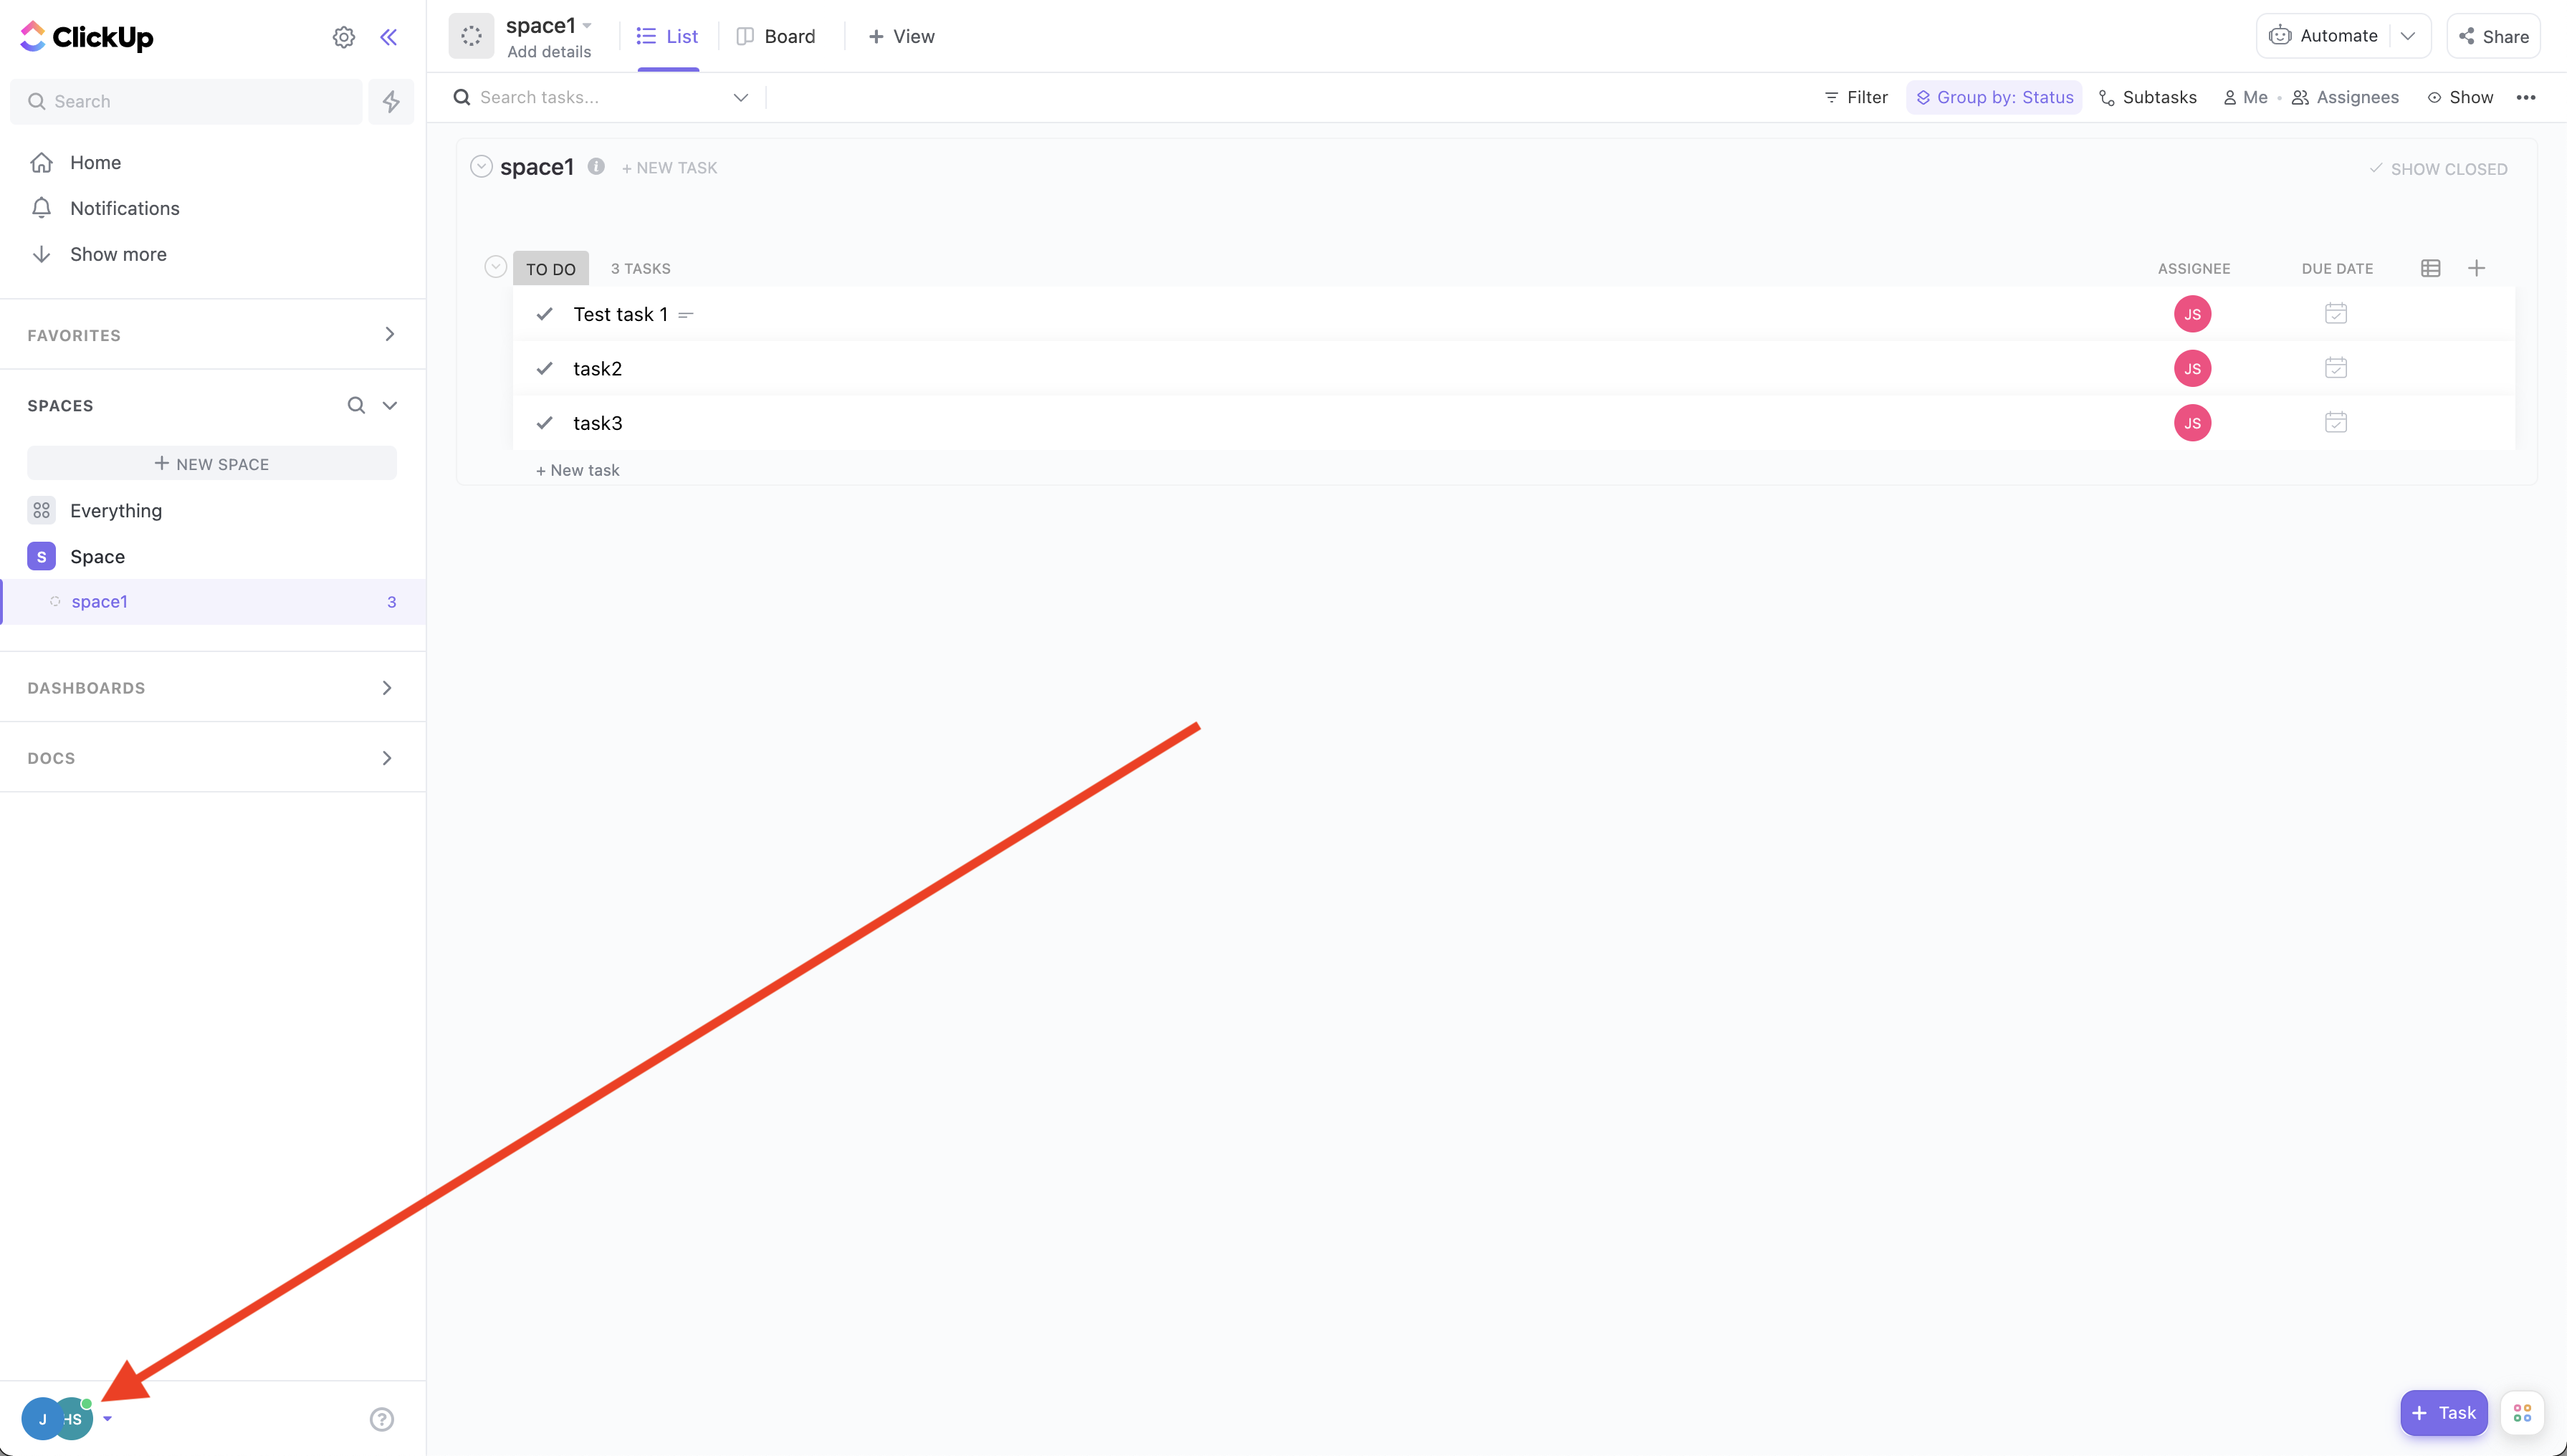Click the lightning bolt quick action icon
Viewport: 2567px width, 1456px height.
[391, 101]
